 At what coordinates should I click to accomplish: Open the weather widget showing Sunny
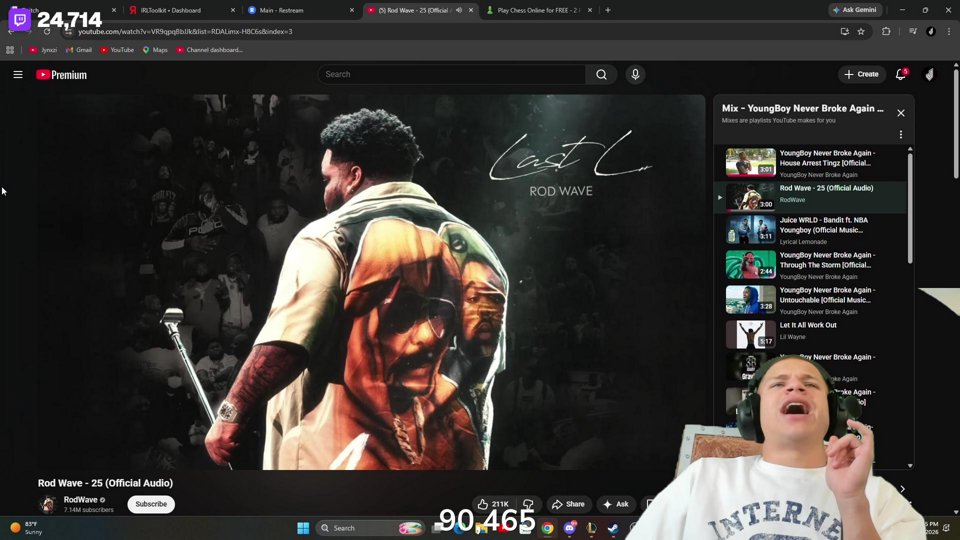(27, 528)
